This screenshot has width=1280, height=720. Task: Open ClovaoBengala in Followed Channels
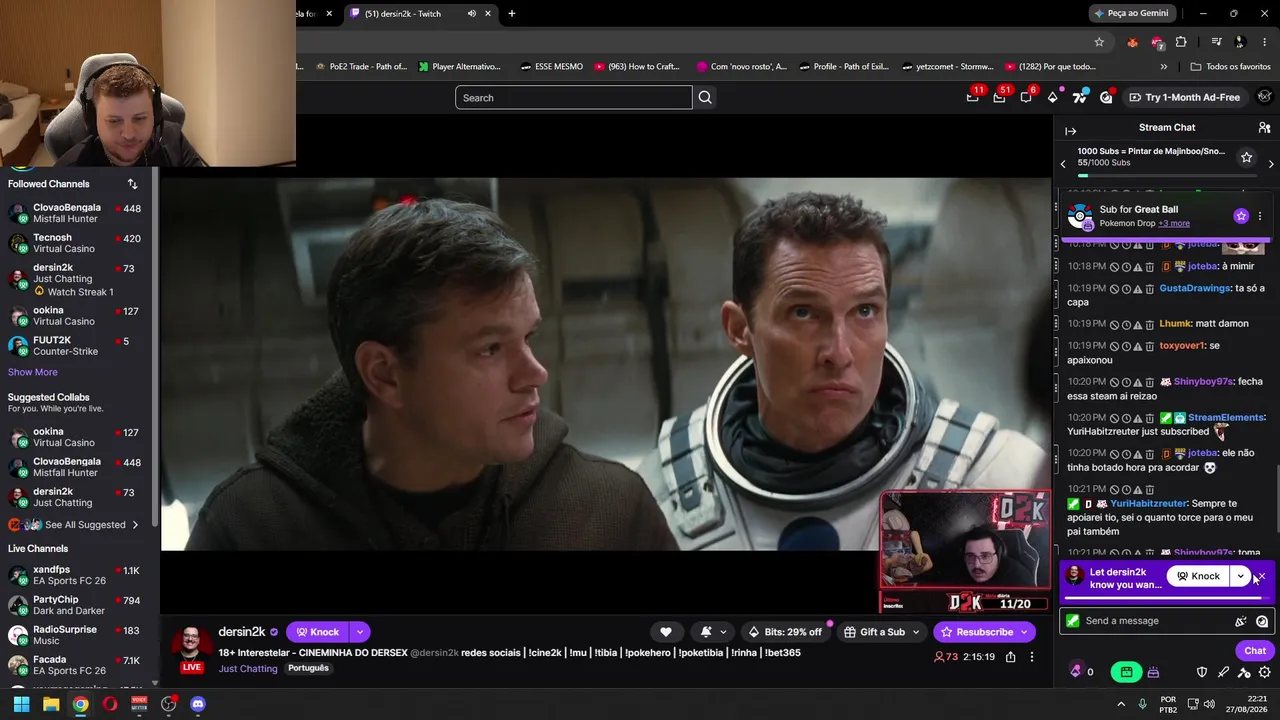[78, 213]
